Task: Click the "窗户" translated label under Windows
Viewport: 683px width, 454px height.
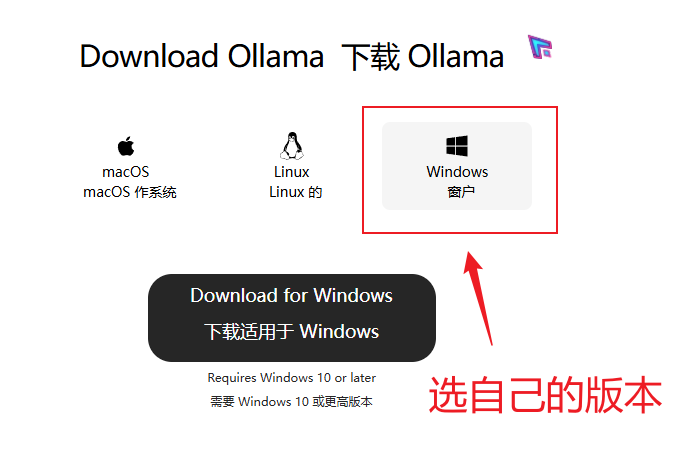Action: click(461, 192)
